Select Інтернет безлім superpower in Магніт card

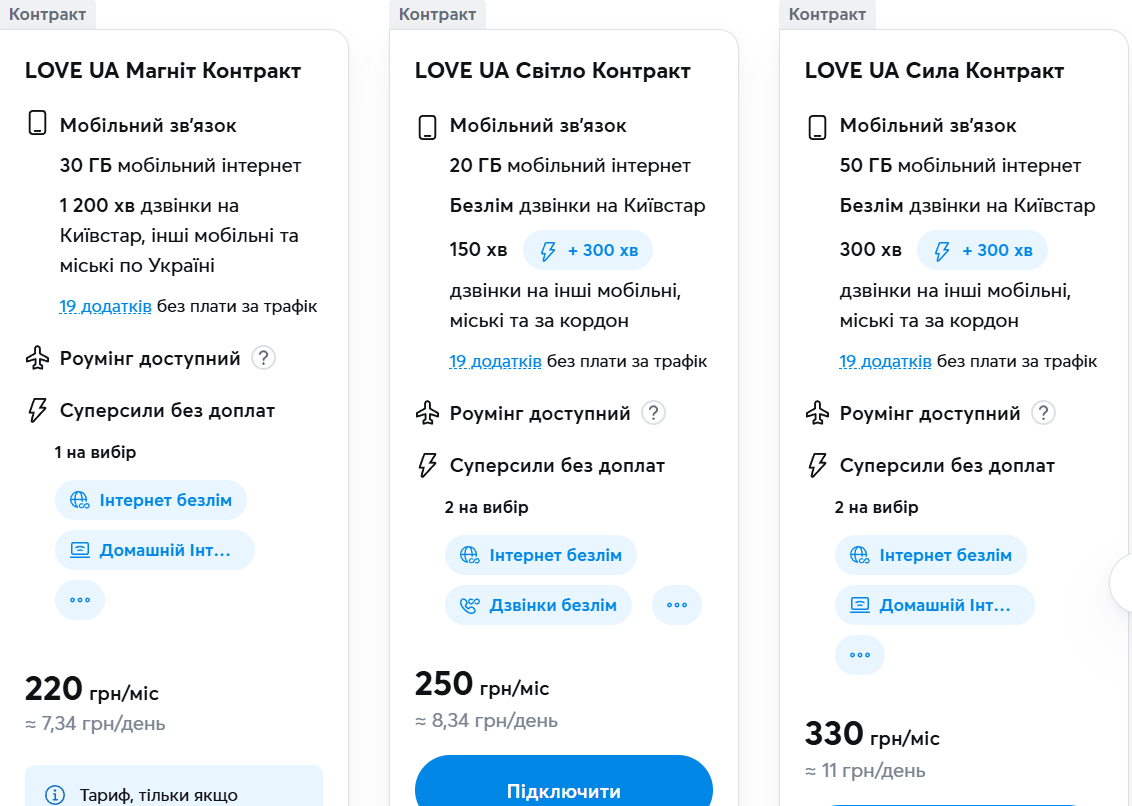point(151,500)
